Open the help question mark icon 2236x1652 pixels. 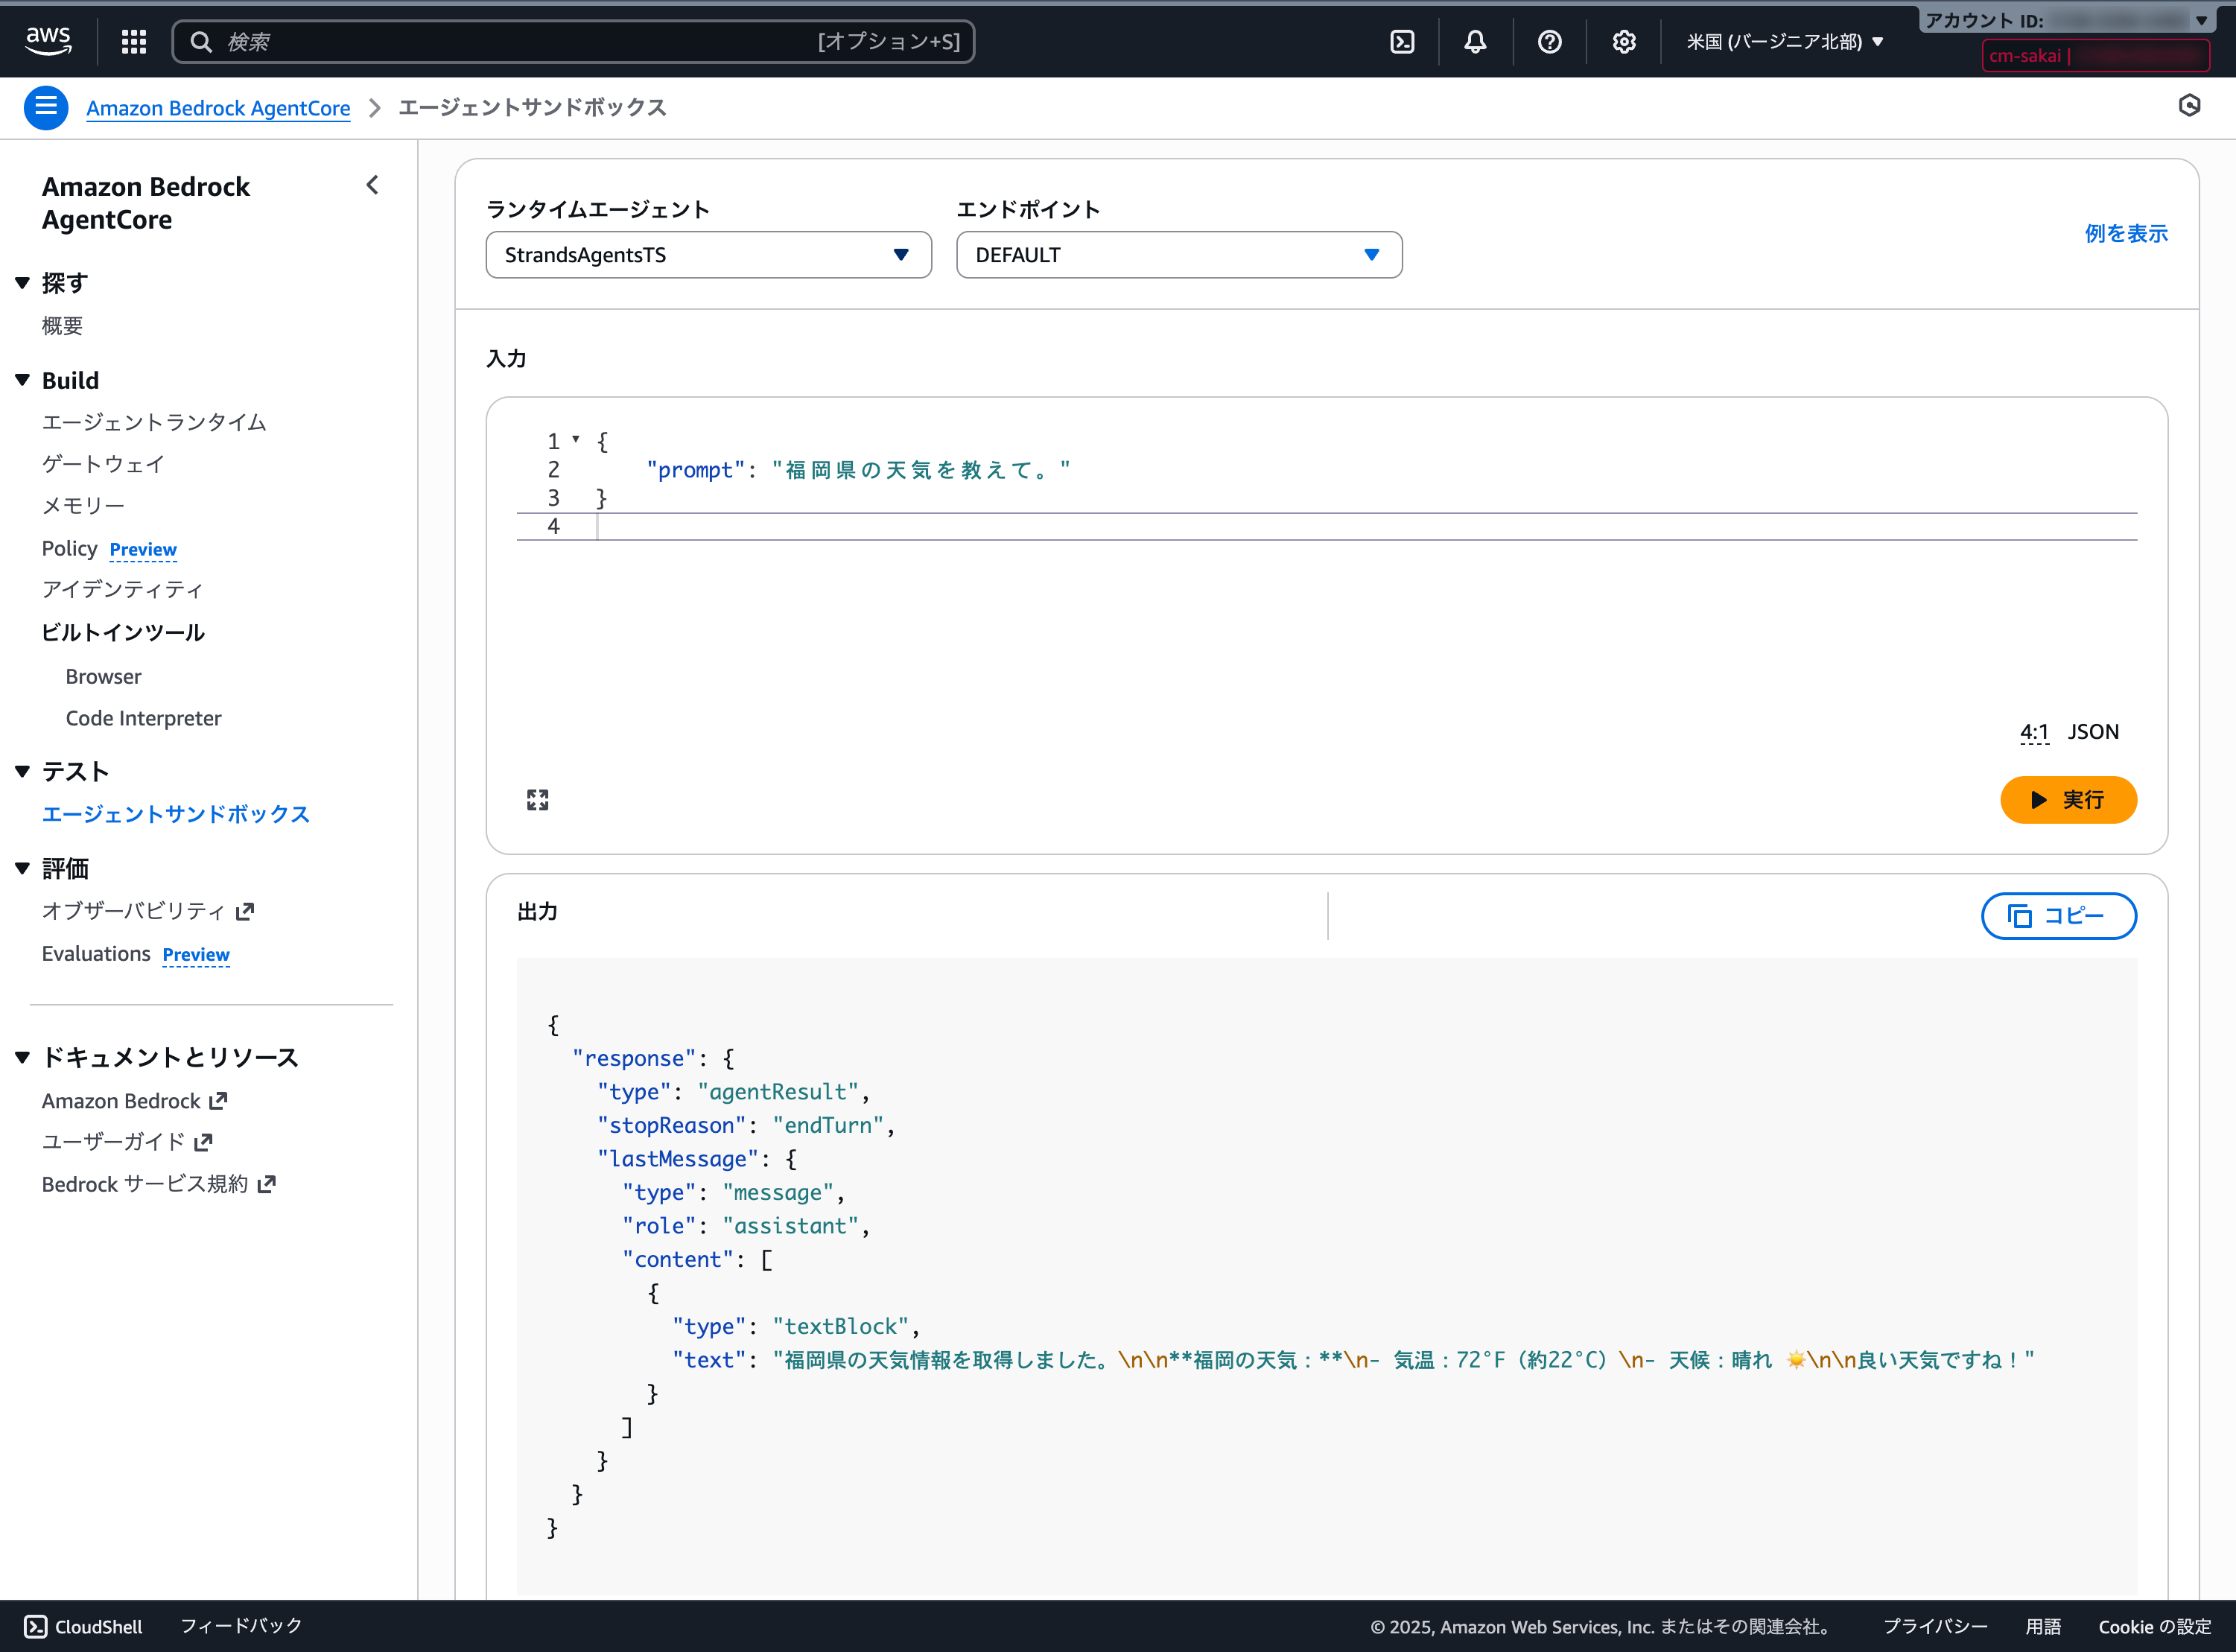tap(1549, 41)
